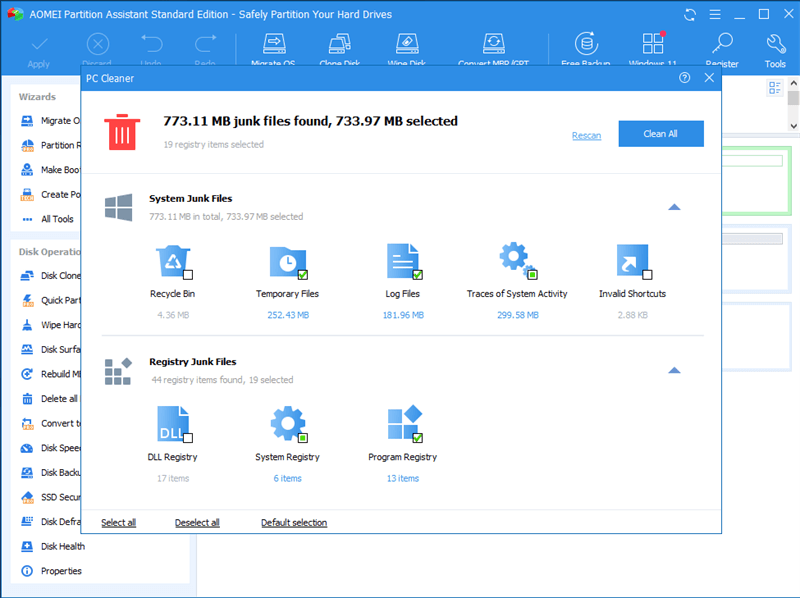Uncheck the Log Files checkbox
The image size is (800, 598).
[x=418, y=275]
